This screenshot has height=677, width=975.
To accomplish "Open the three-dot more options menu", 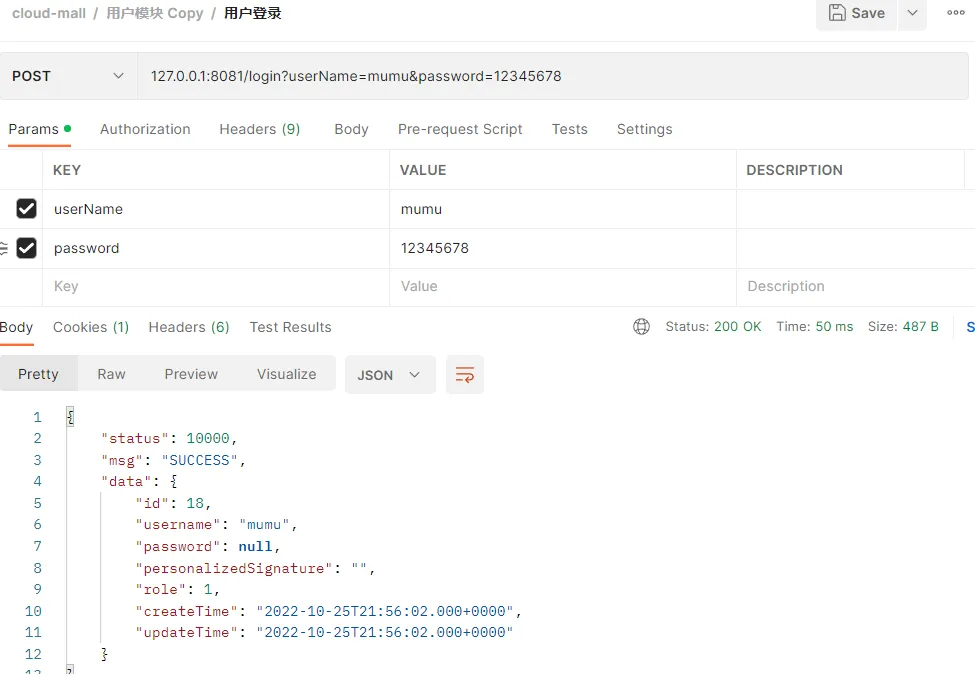I will coord(955,13).
